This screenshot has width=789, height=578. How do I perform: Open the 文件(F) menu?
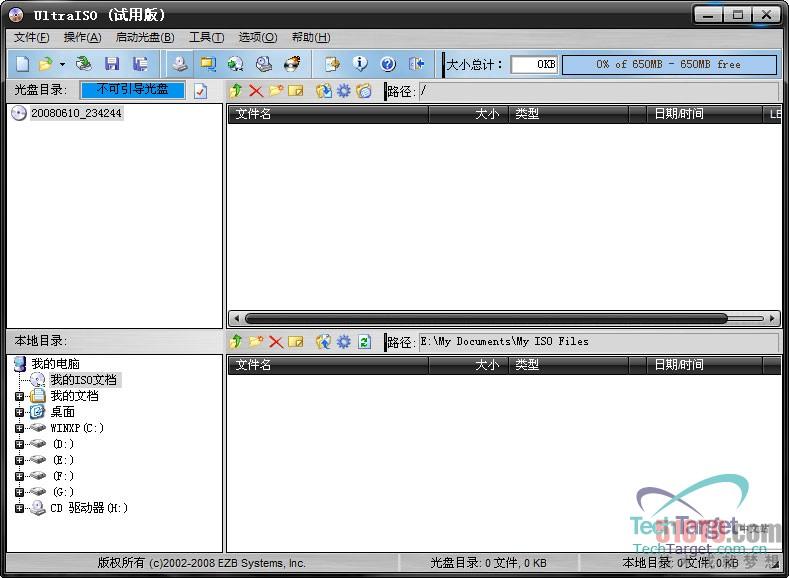point(31,38)
